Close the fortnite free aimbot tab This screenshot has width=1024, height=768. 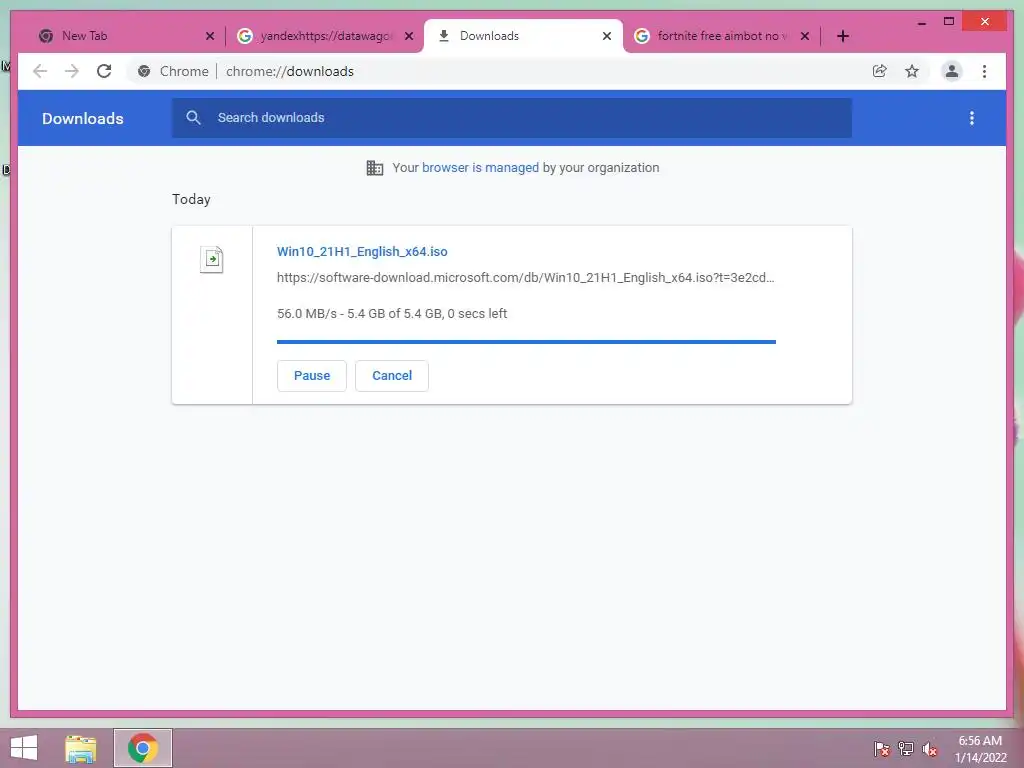click(805, 36)
